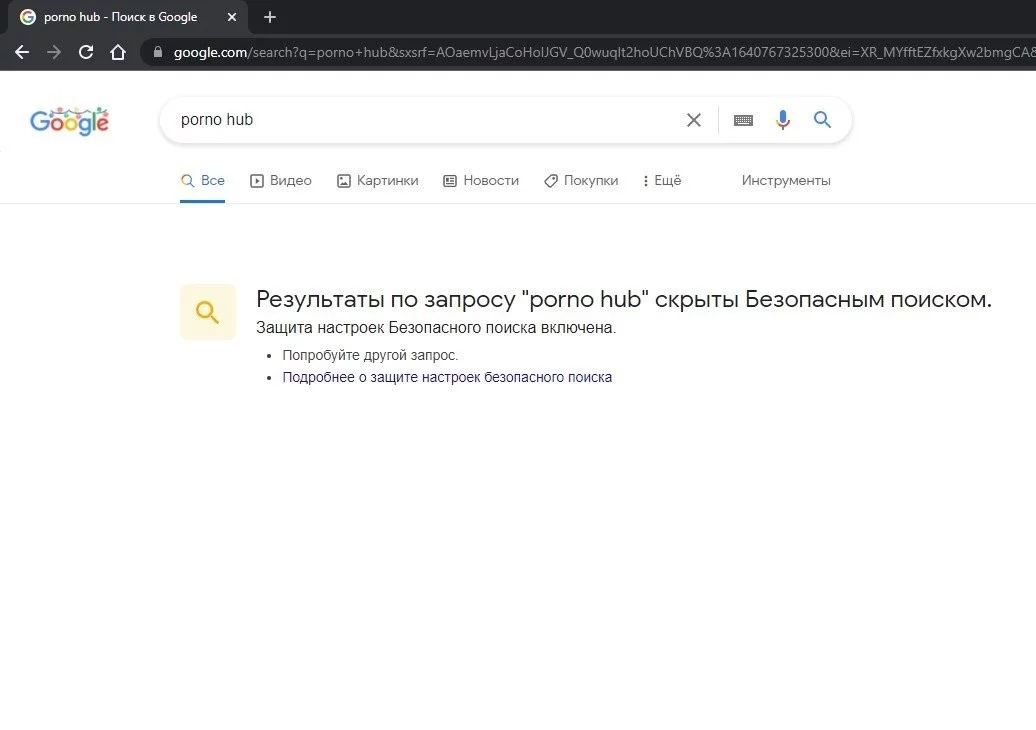1036x730 pixels.
Task: Click text Попробуйте другой запрос
Action: coord(370,355)
